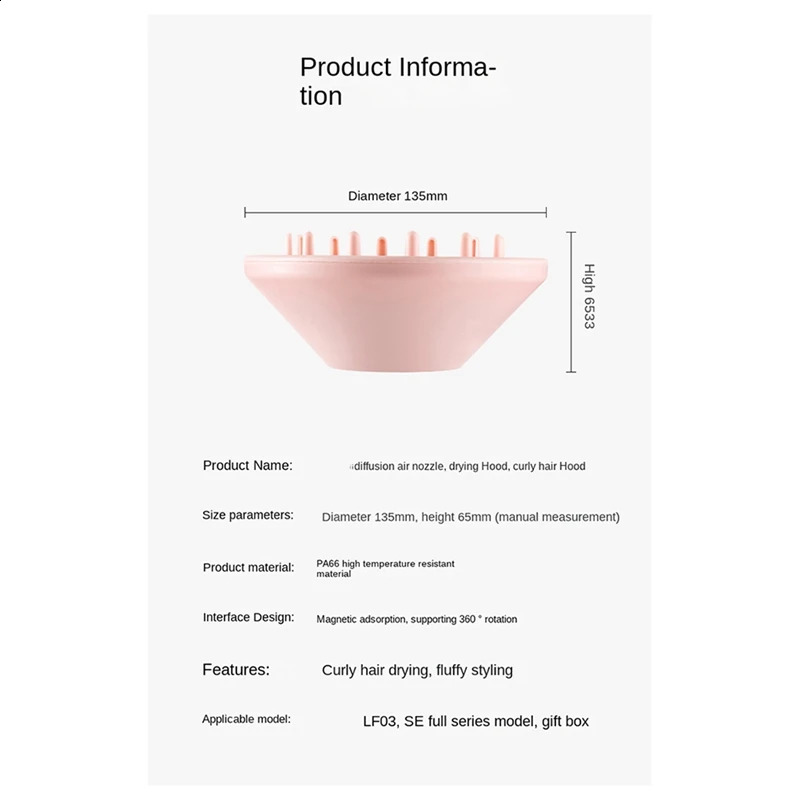Click the "Size parameters:" label

tap(248, 515)
